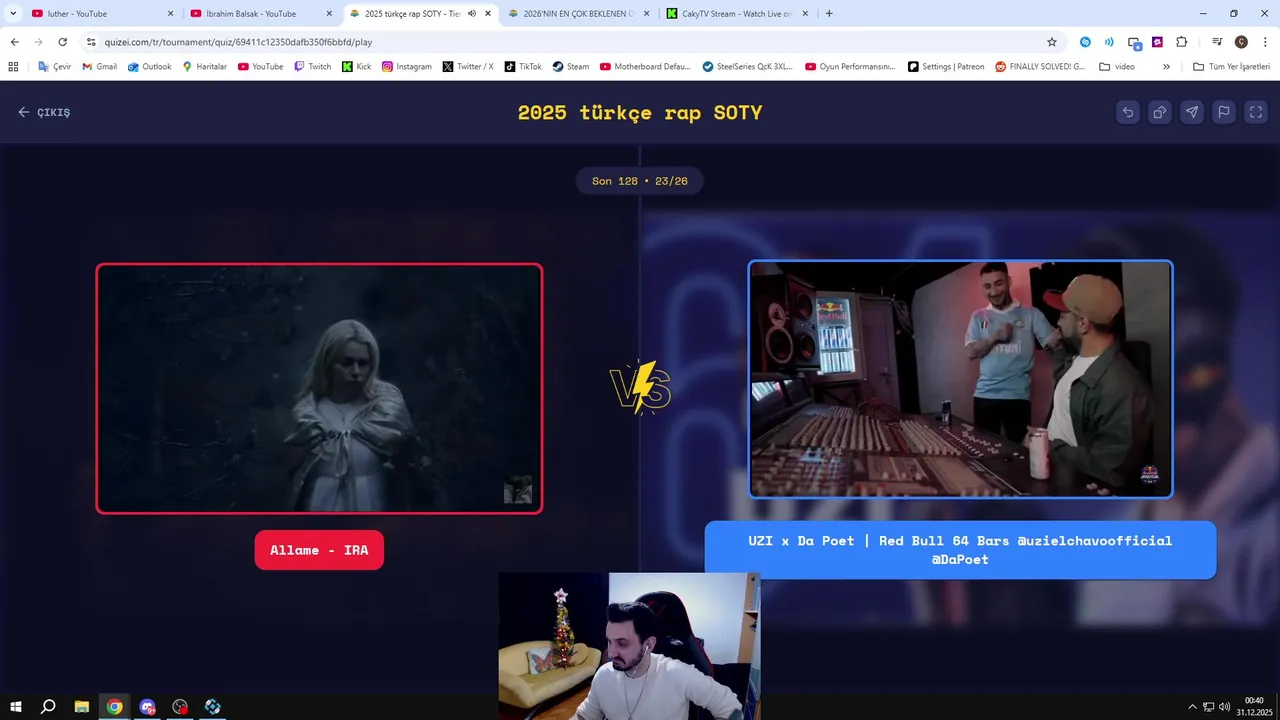Open the Settings | Patreon bookmark

pyautogui.click(x=945, y=67)
